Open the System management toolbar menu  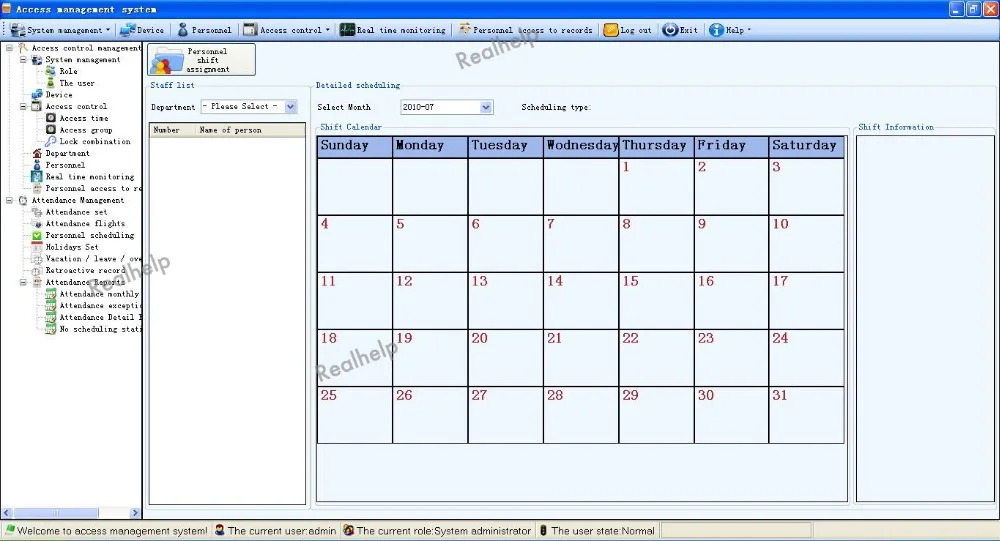(x=61, y=30)
